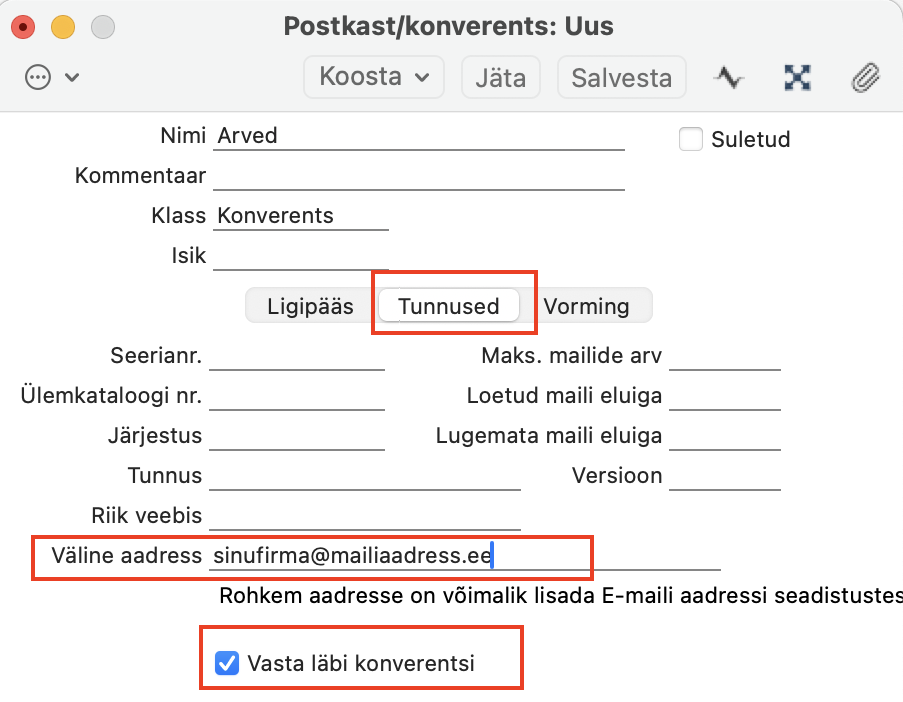Screen dimensions: 903x702
Task: Uncheck Vasta läbi konverentsi checkbox
Action: [x=228, y=662]
